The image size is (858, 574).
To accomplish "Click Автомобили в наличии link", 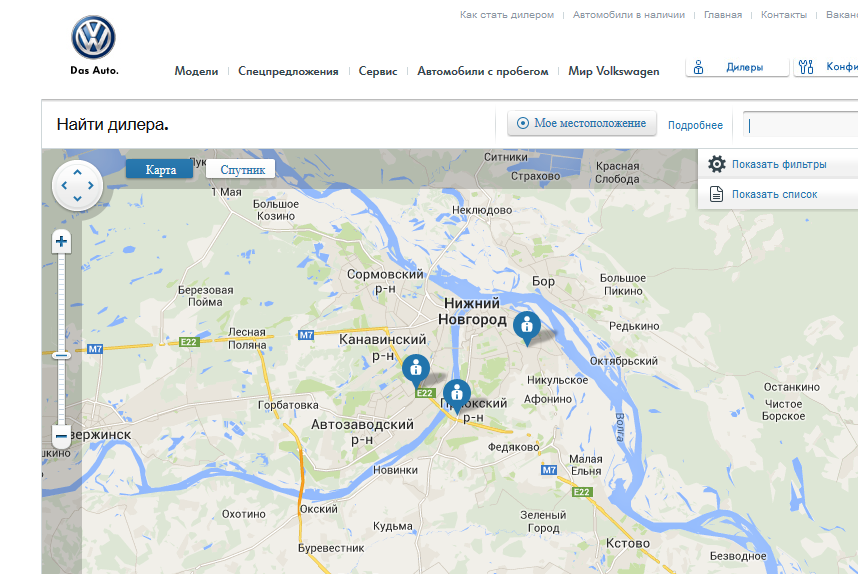I will [x=629, y=15].
